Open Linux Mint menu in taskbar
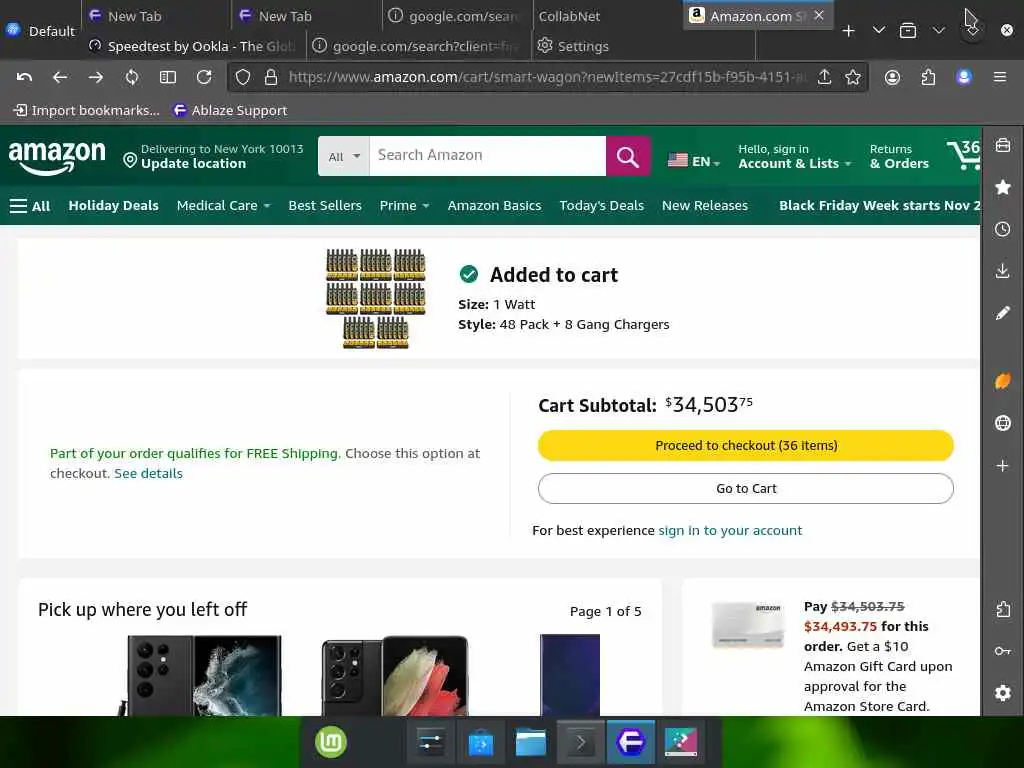 (x=331, y=742)
